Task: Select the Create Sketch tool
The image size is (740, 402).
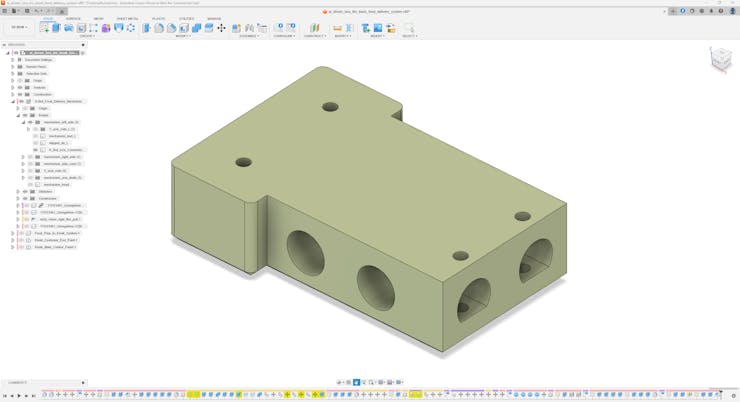Action: (44, 28)
